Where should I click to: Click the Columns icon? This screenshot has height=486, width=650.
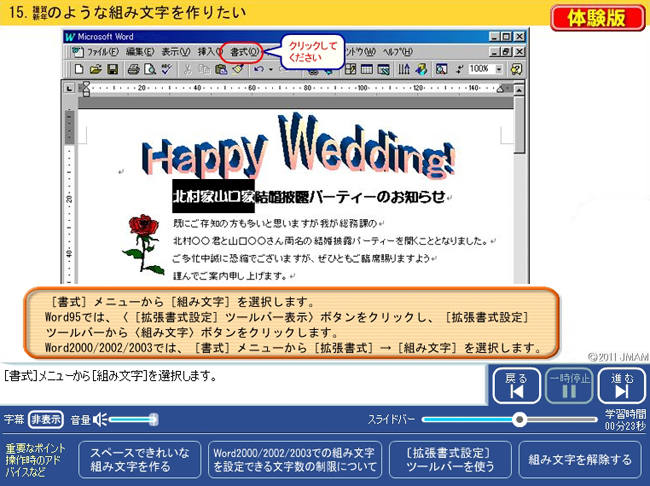(x=404, y=69)
